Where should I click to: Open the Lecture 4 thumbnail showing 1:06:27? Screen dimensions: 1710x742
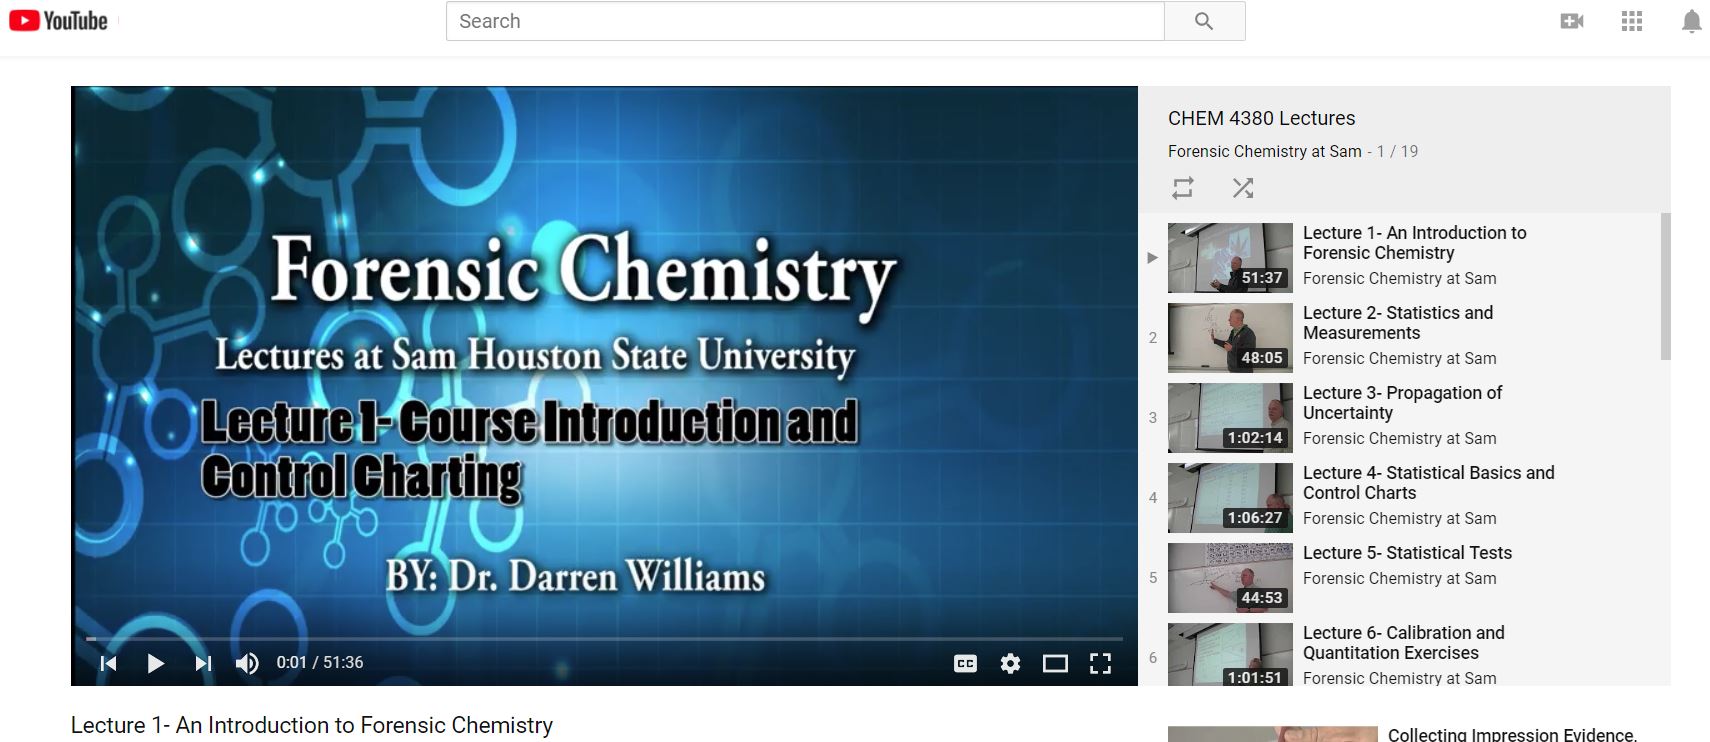1230,498
